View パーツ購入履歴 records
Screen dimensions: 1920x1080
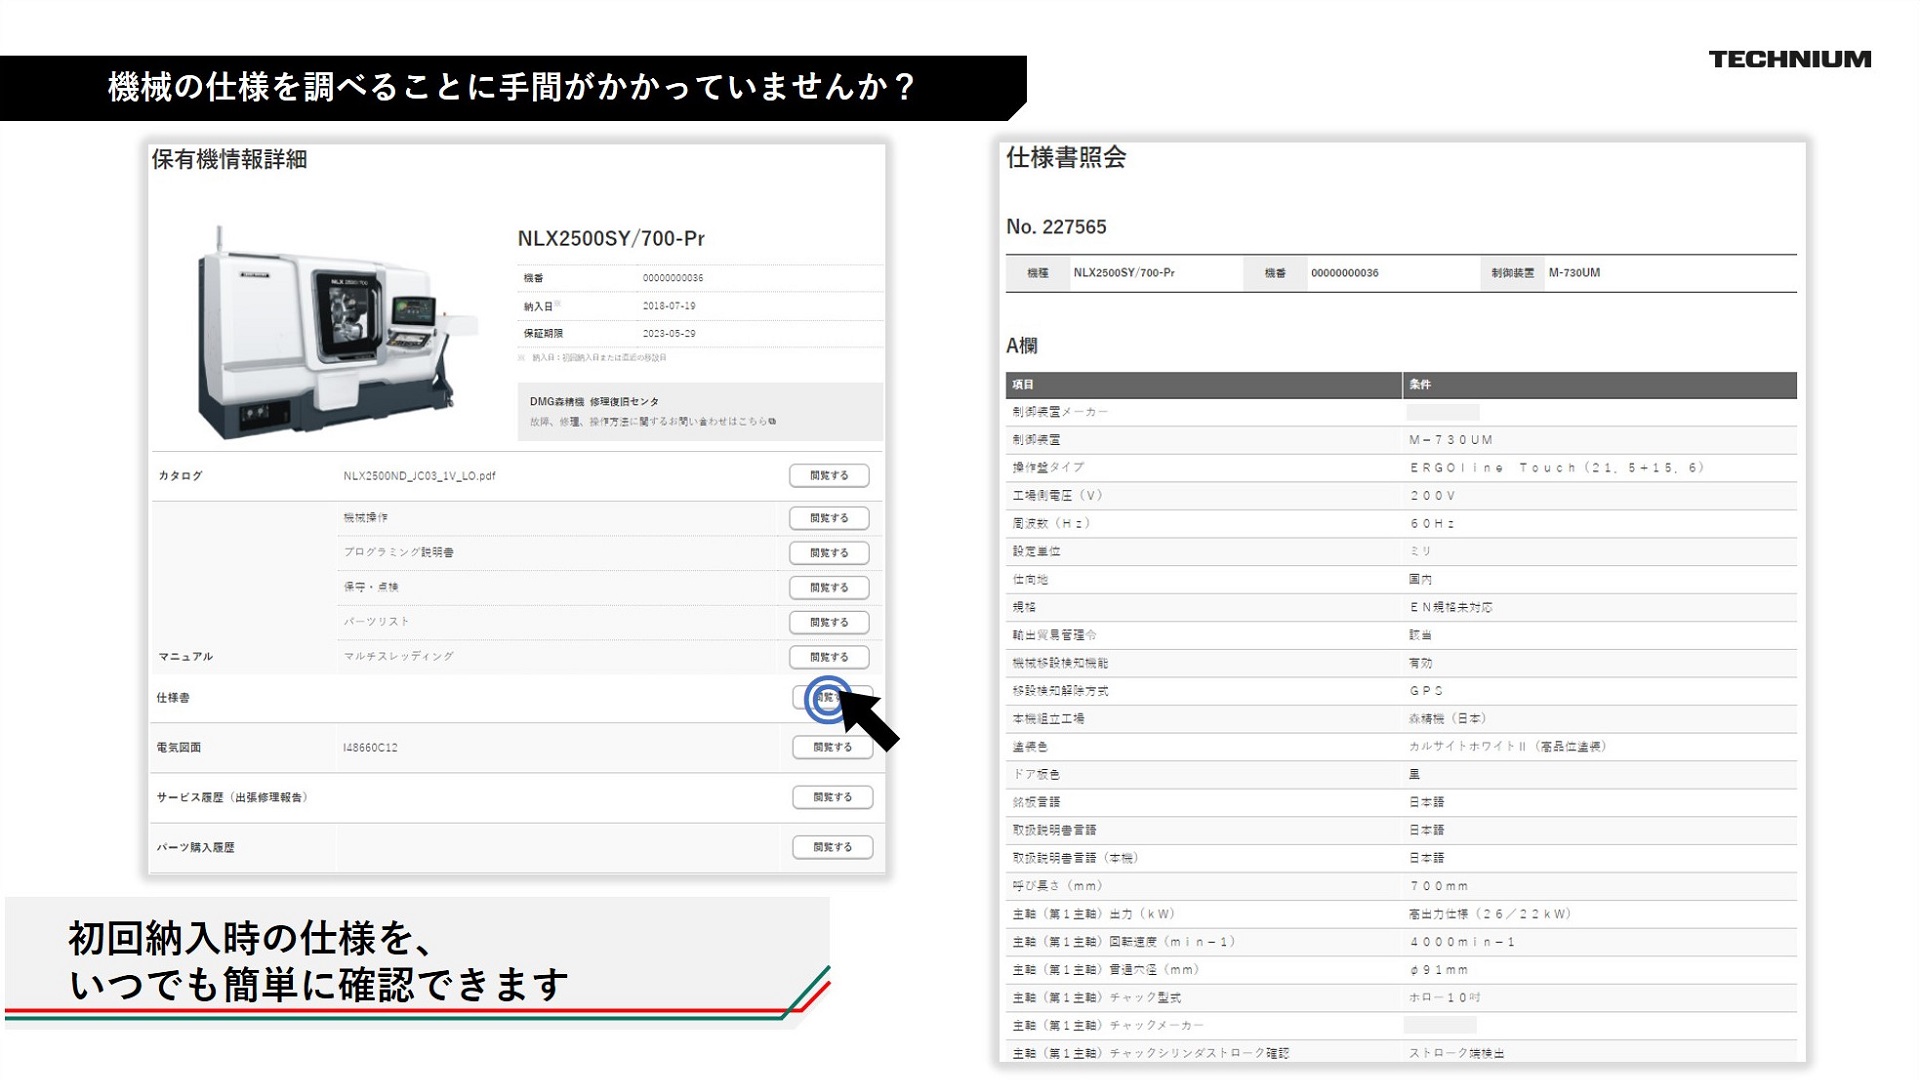832,847
